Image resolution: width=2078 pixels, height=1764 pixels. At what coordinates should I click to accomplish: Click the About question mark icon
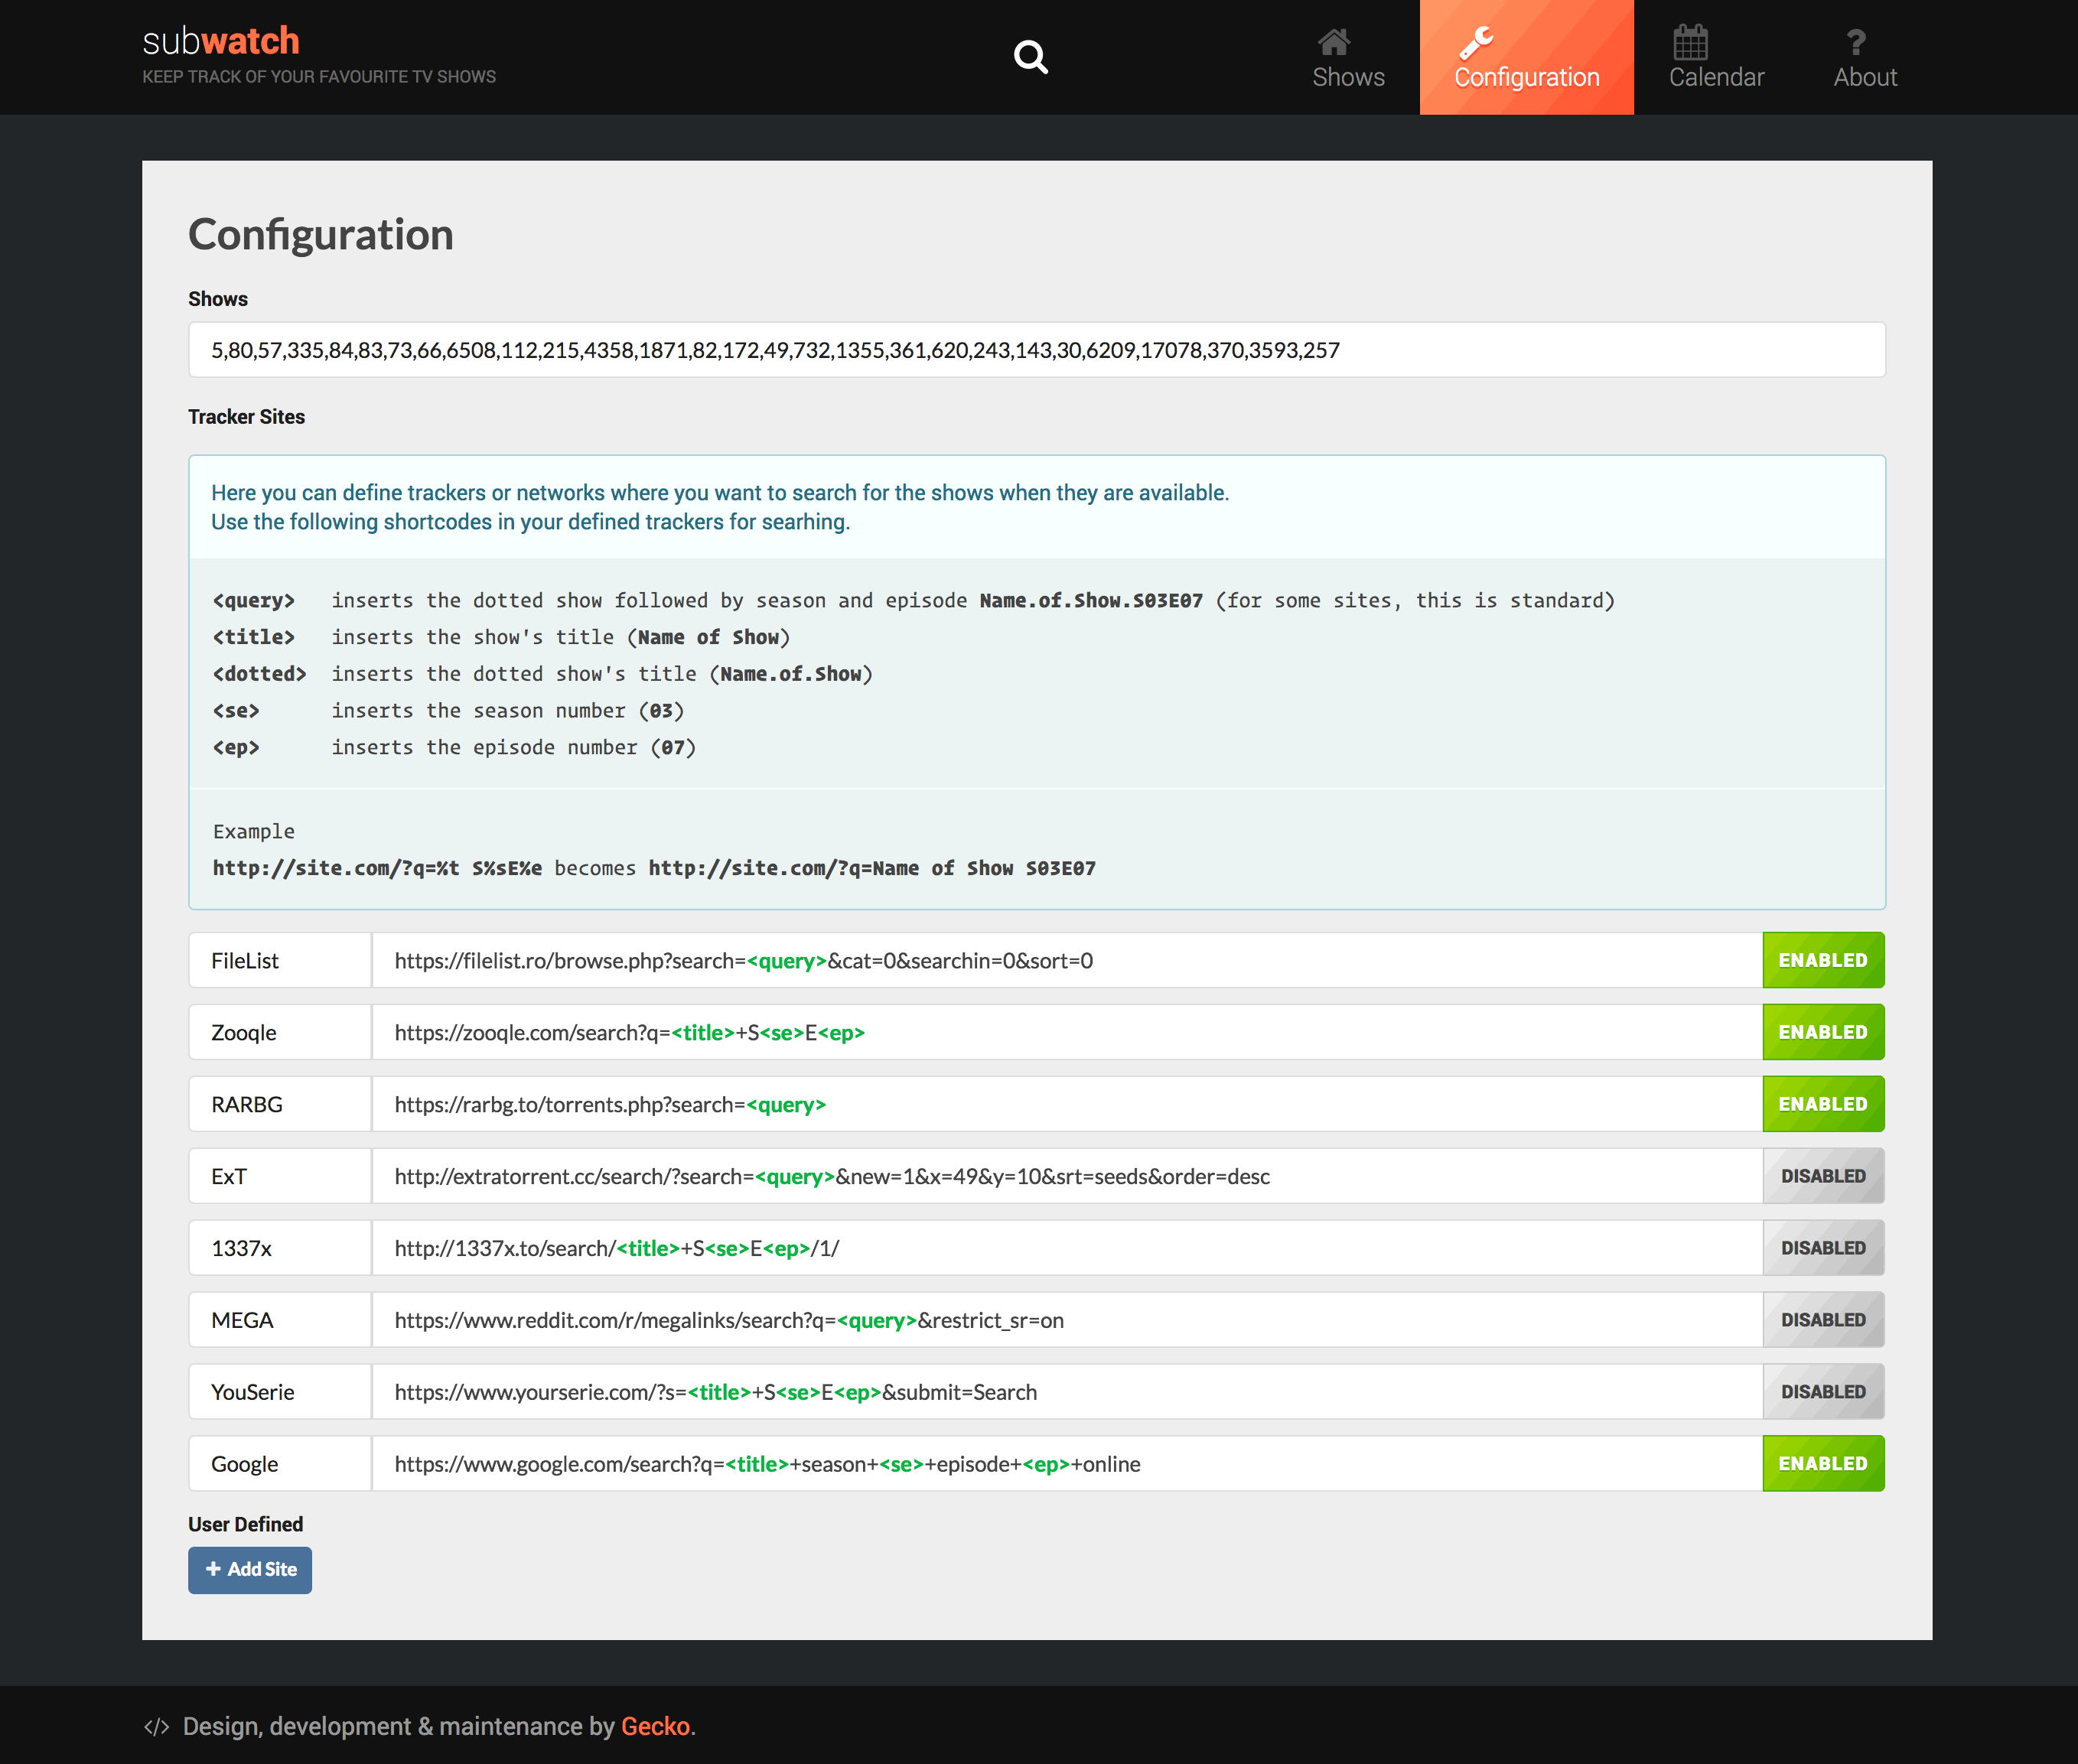pyautogui.click(x=1855, y=42)
